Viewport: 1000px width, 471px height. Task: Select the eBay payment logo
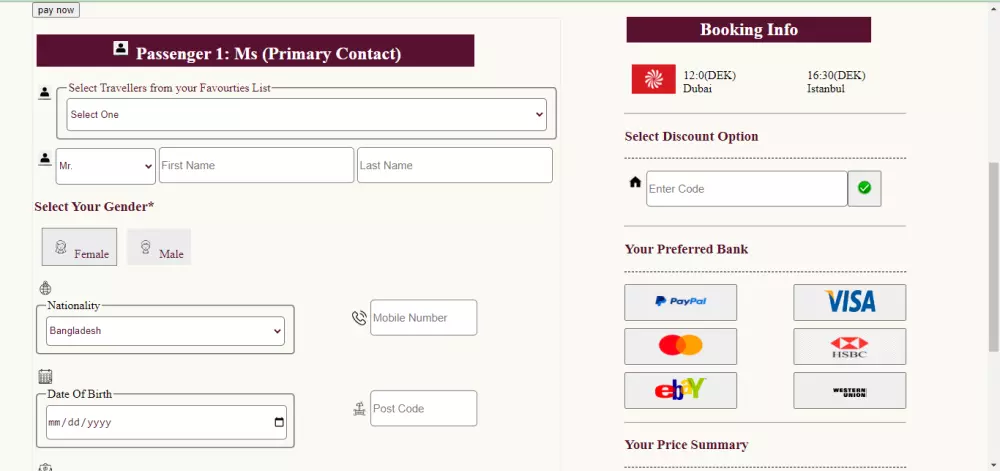pos(680,390)
